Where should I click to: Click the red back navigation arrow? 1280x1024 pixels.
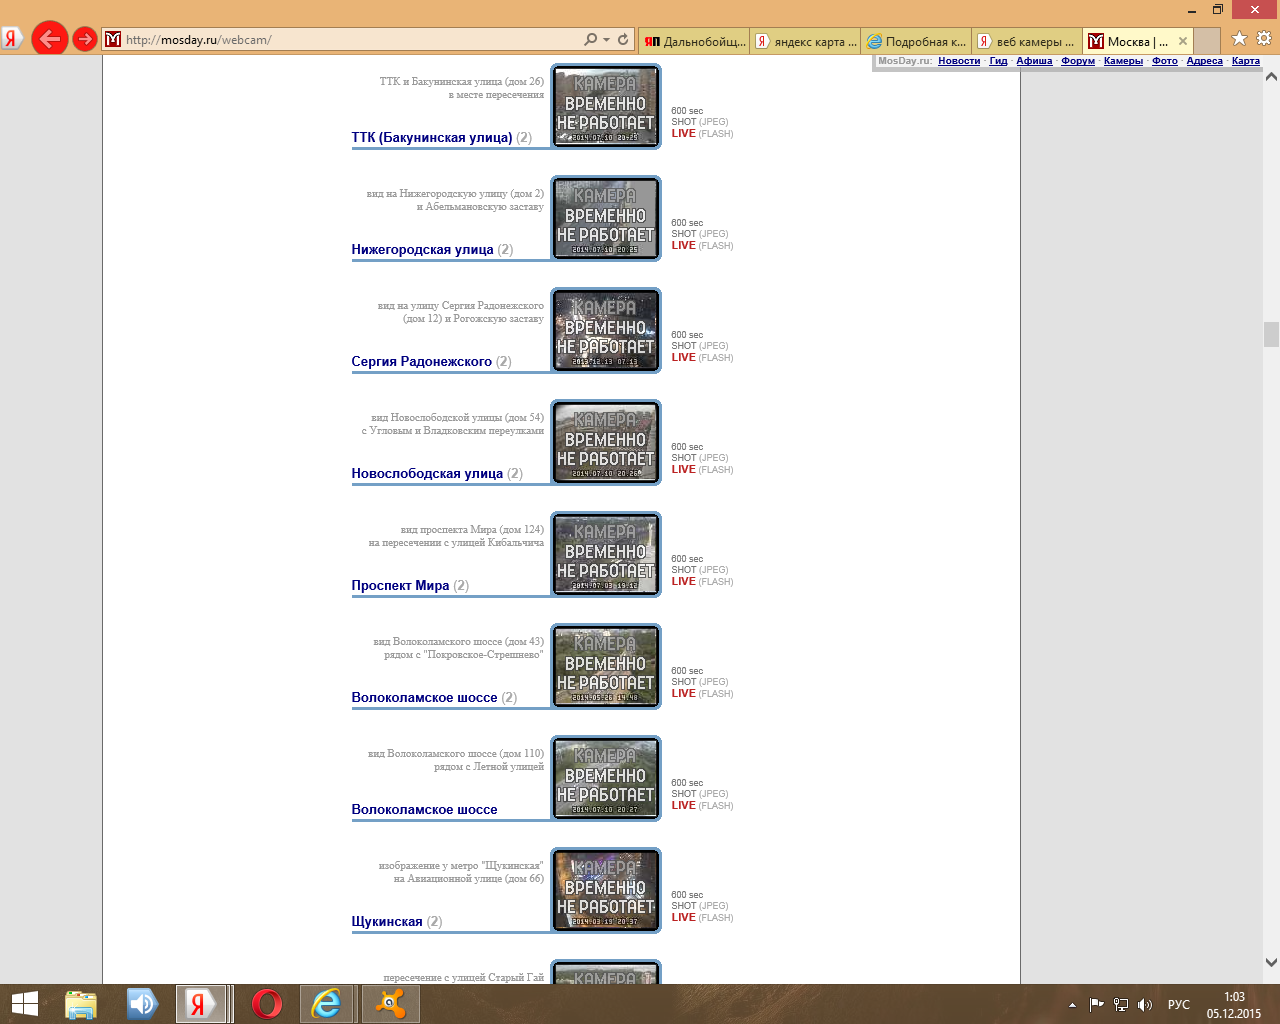click(49, 39)
